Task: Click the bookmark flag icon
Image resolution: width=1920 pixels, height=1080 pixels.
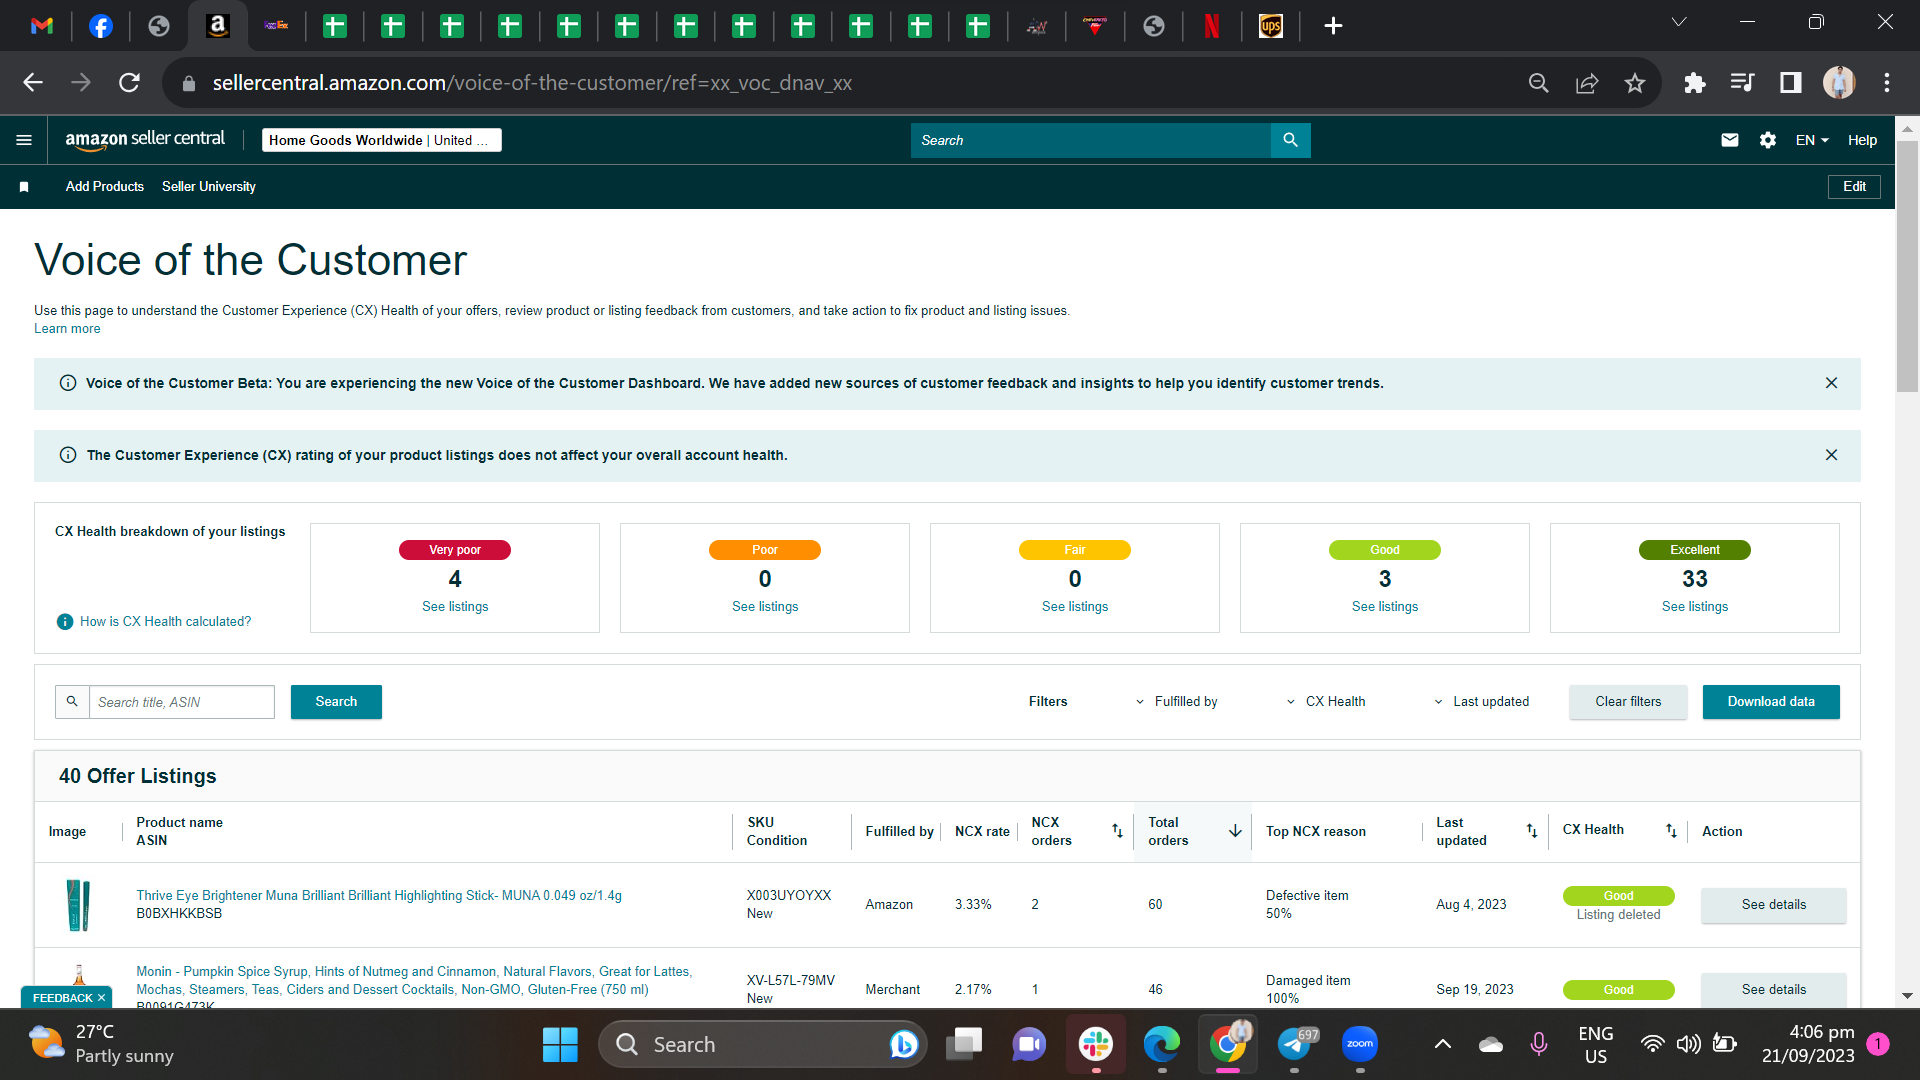Action: tap(24, 187)
